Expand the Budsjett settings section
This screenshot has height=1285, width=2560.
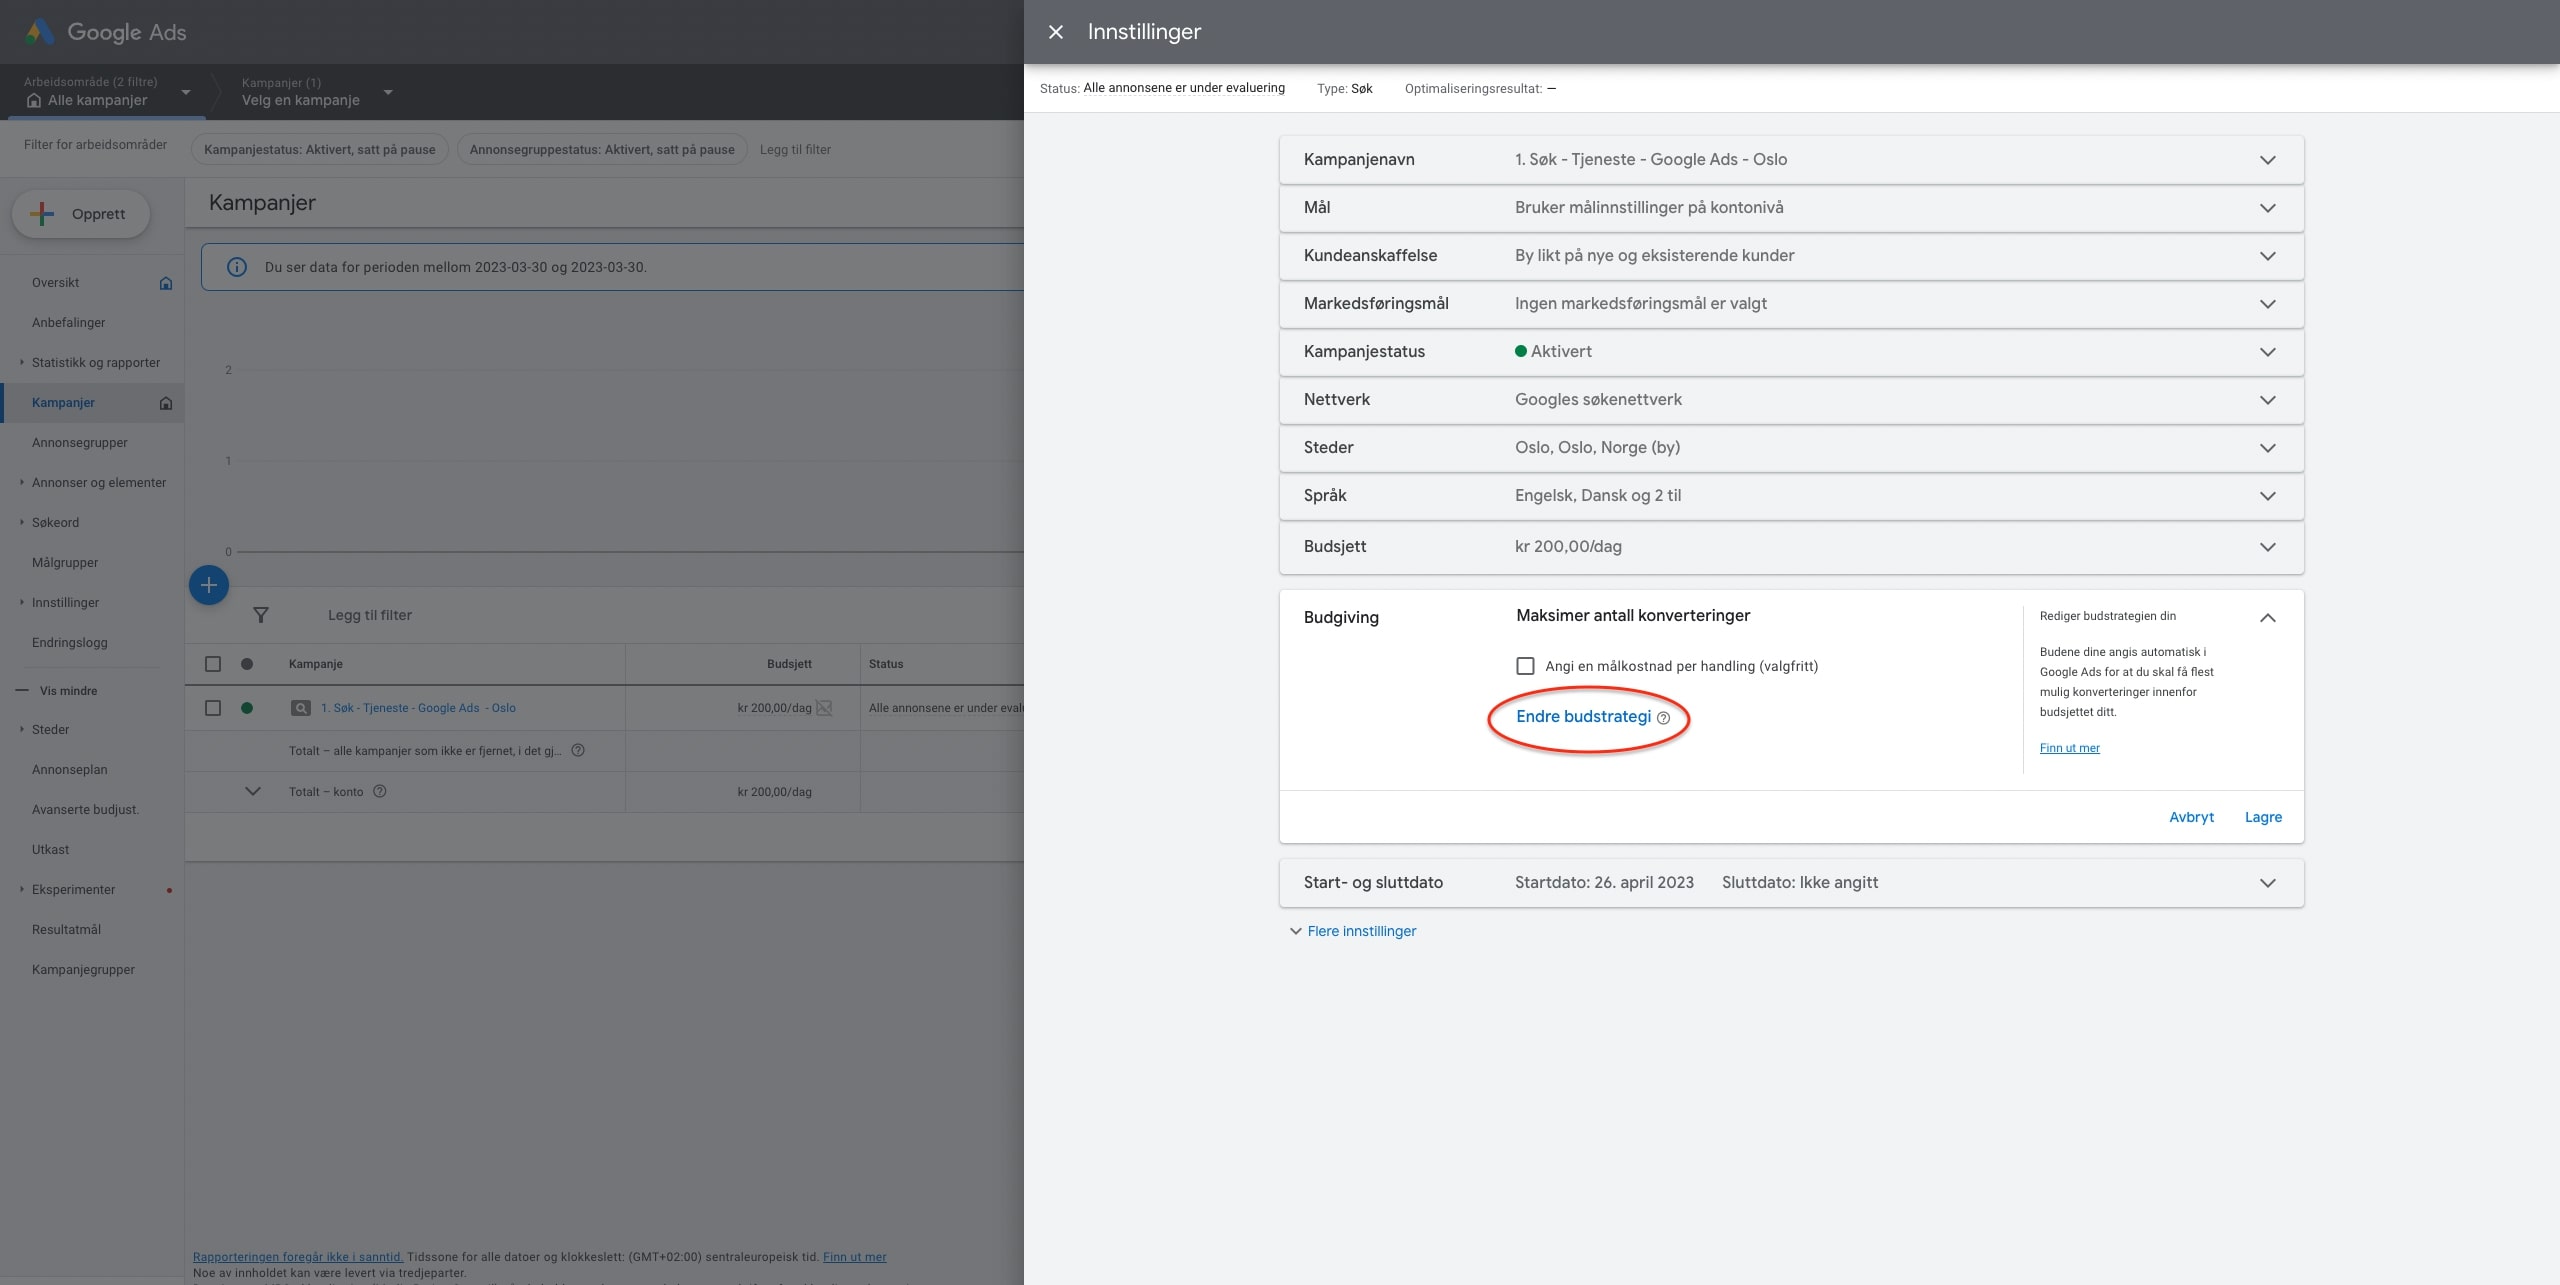[x=2267, y=547]
